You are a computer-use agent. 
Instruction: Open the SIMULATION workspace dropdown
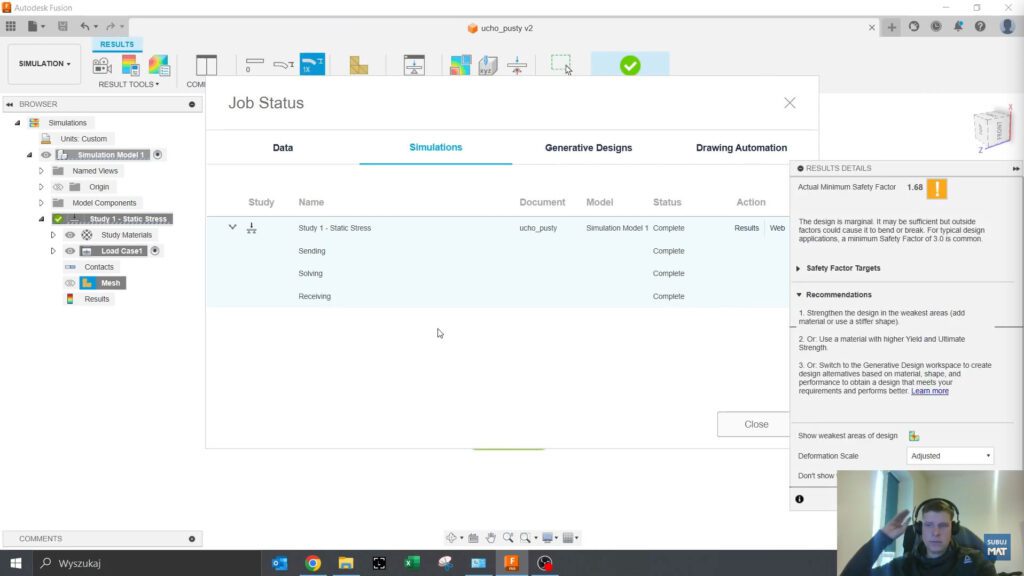[45, 64]
